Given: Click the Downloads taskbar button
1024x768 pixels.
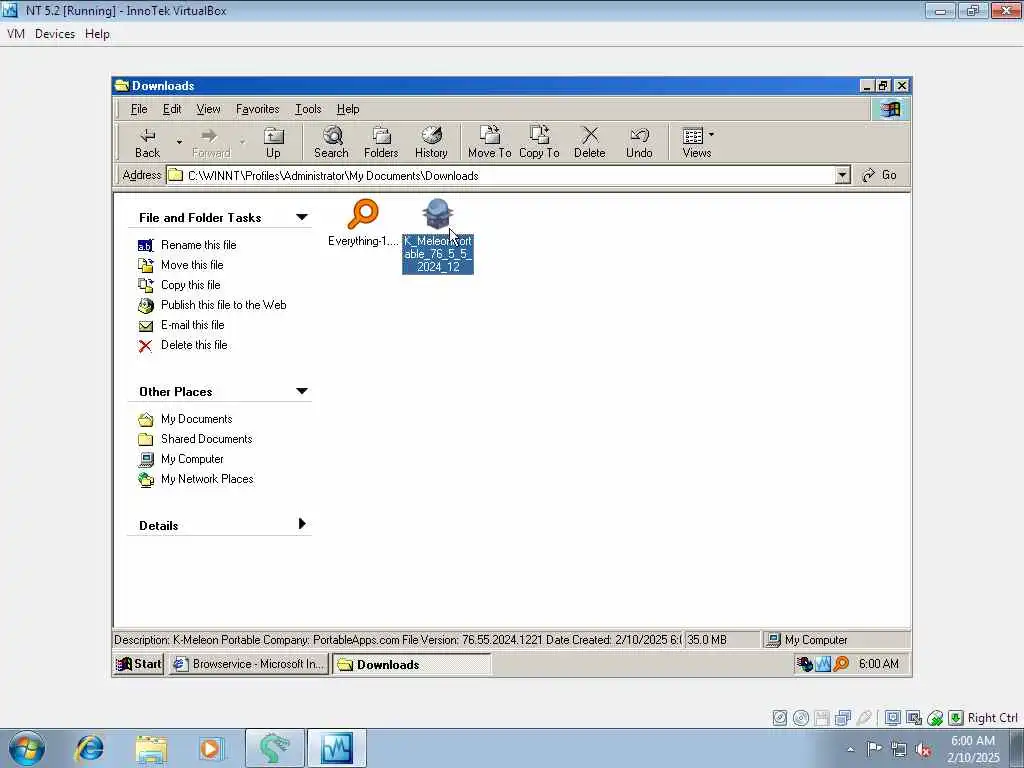Looking at the screenshot, I should click(x=411, y=664).
